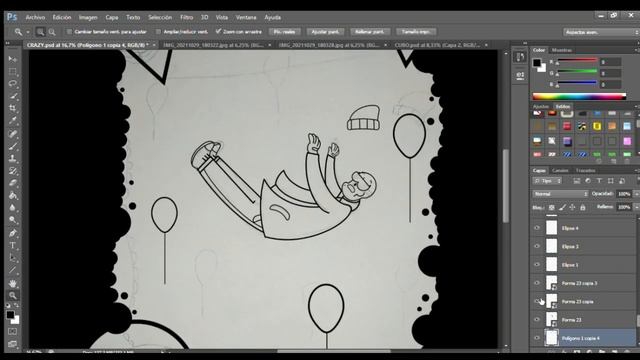Open the History panel icon
Image resolution: width=640 pixels, height=360 pixels.
520,57
